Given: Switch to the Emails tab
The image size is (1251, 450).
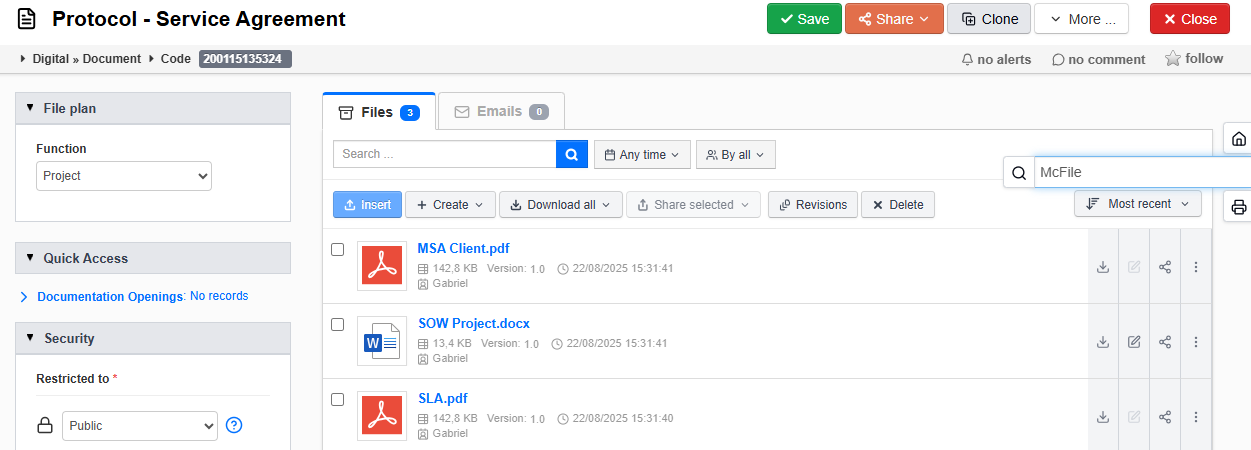Looking at the screenshot, I should pos(502,112).
